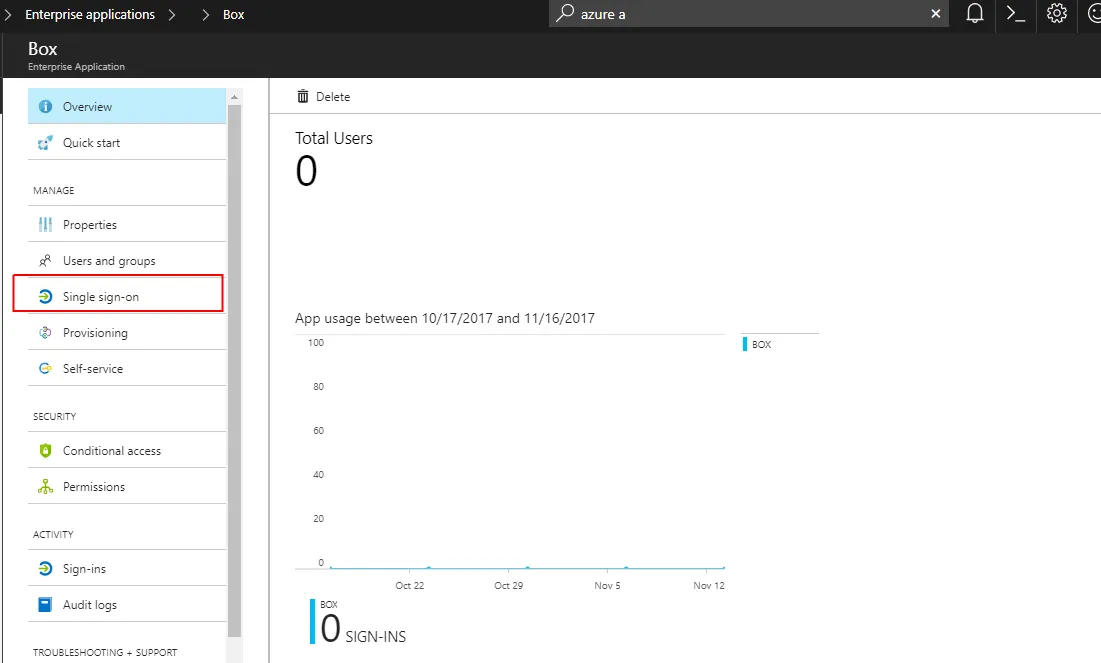Screen dimensions: 1101x663
Task: Click the MANAGE section header
Action: point(53,190)
